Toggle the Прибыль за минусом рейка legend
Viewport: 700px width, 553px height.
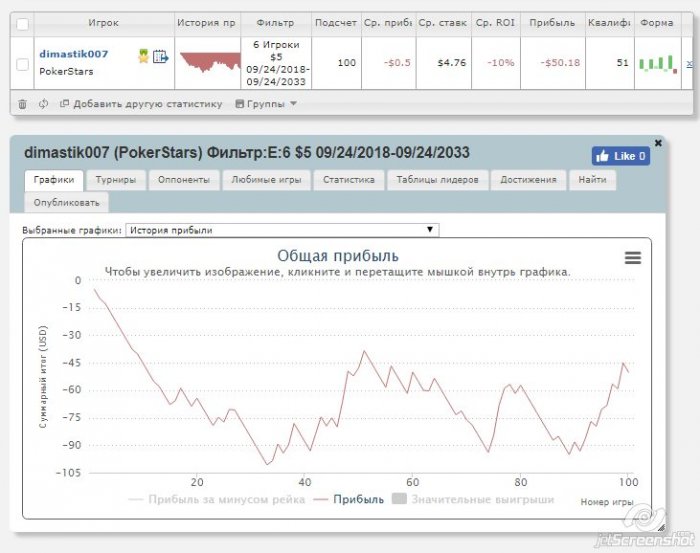click(x=217, y=499)
